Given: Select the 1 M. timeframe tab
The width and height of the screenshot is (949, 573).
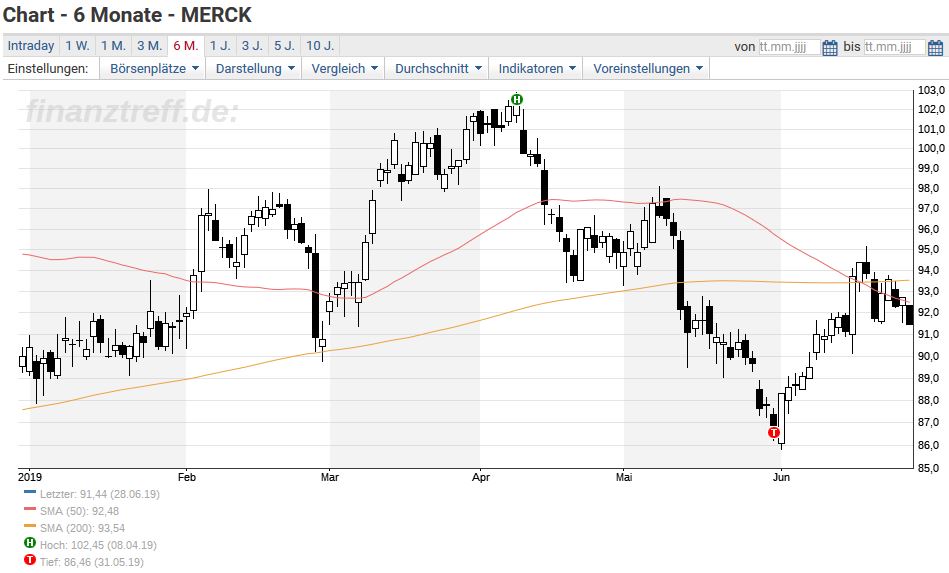Looking at the screenshot, I should 113,46.
